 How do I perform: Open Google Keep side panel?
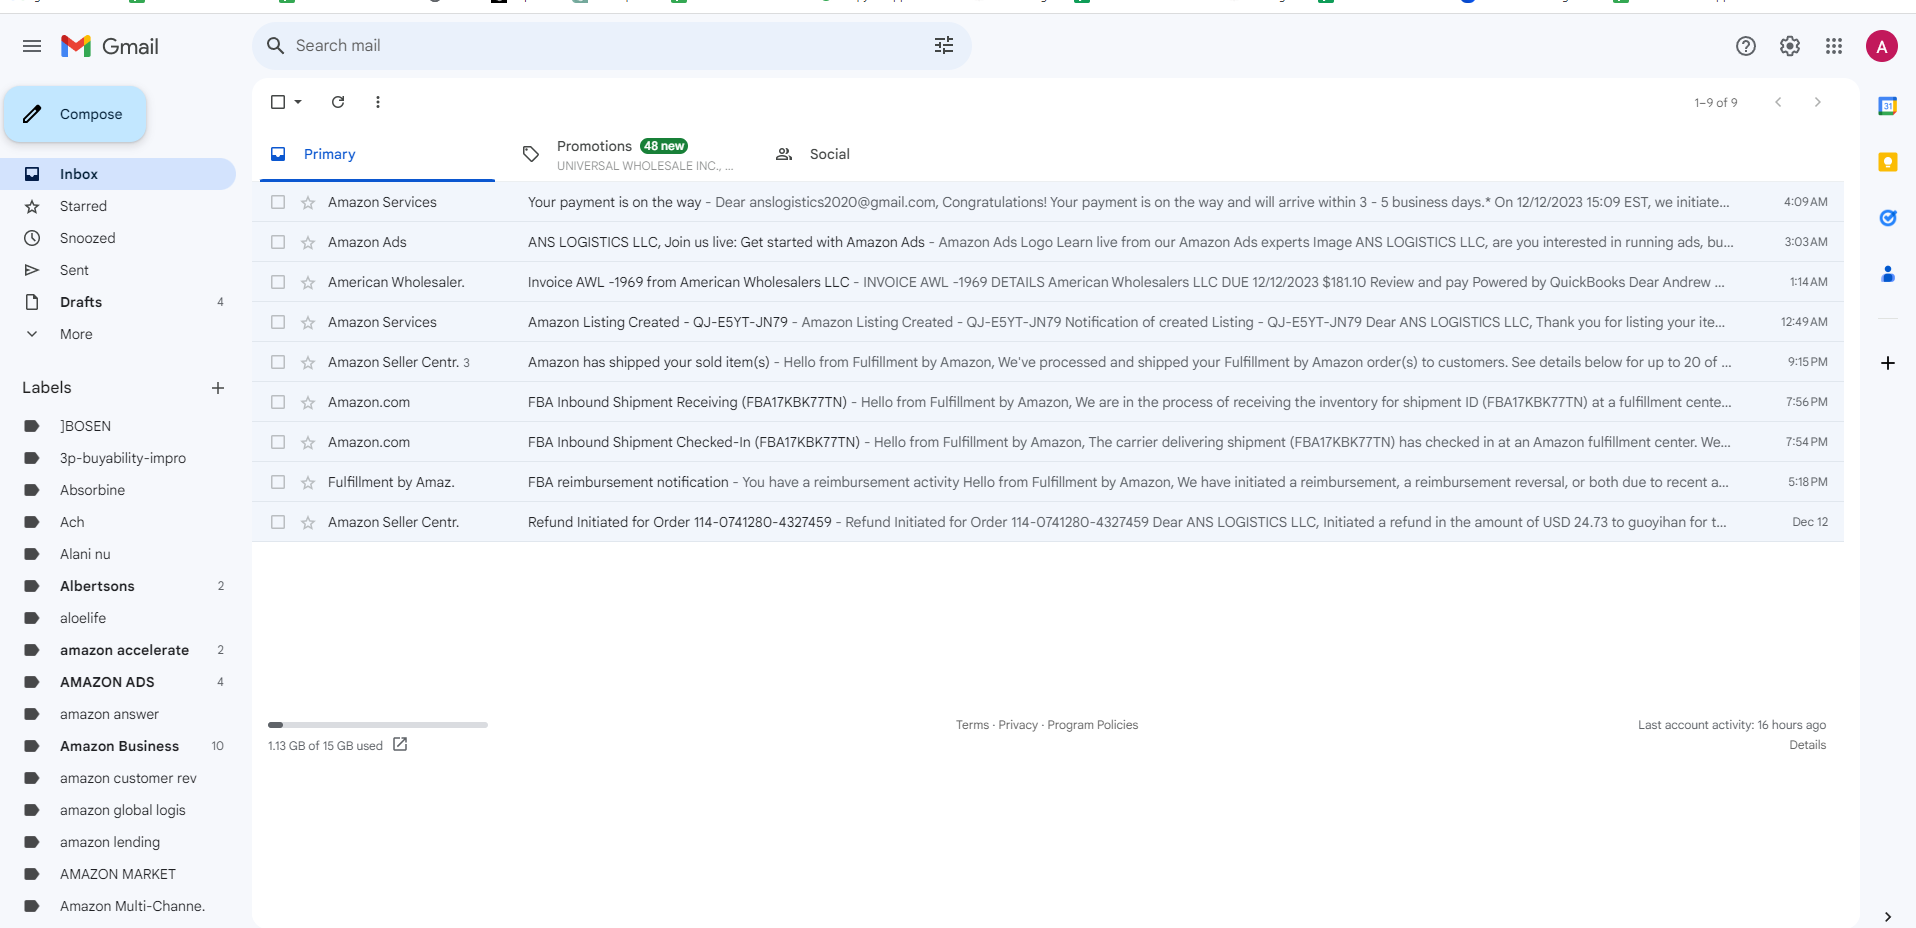(x=1888, y=162)
